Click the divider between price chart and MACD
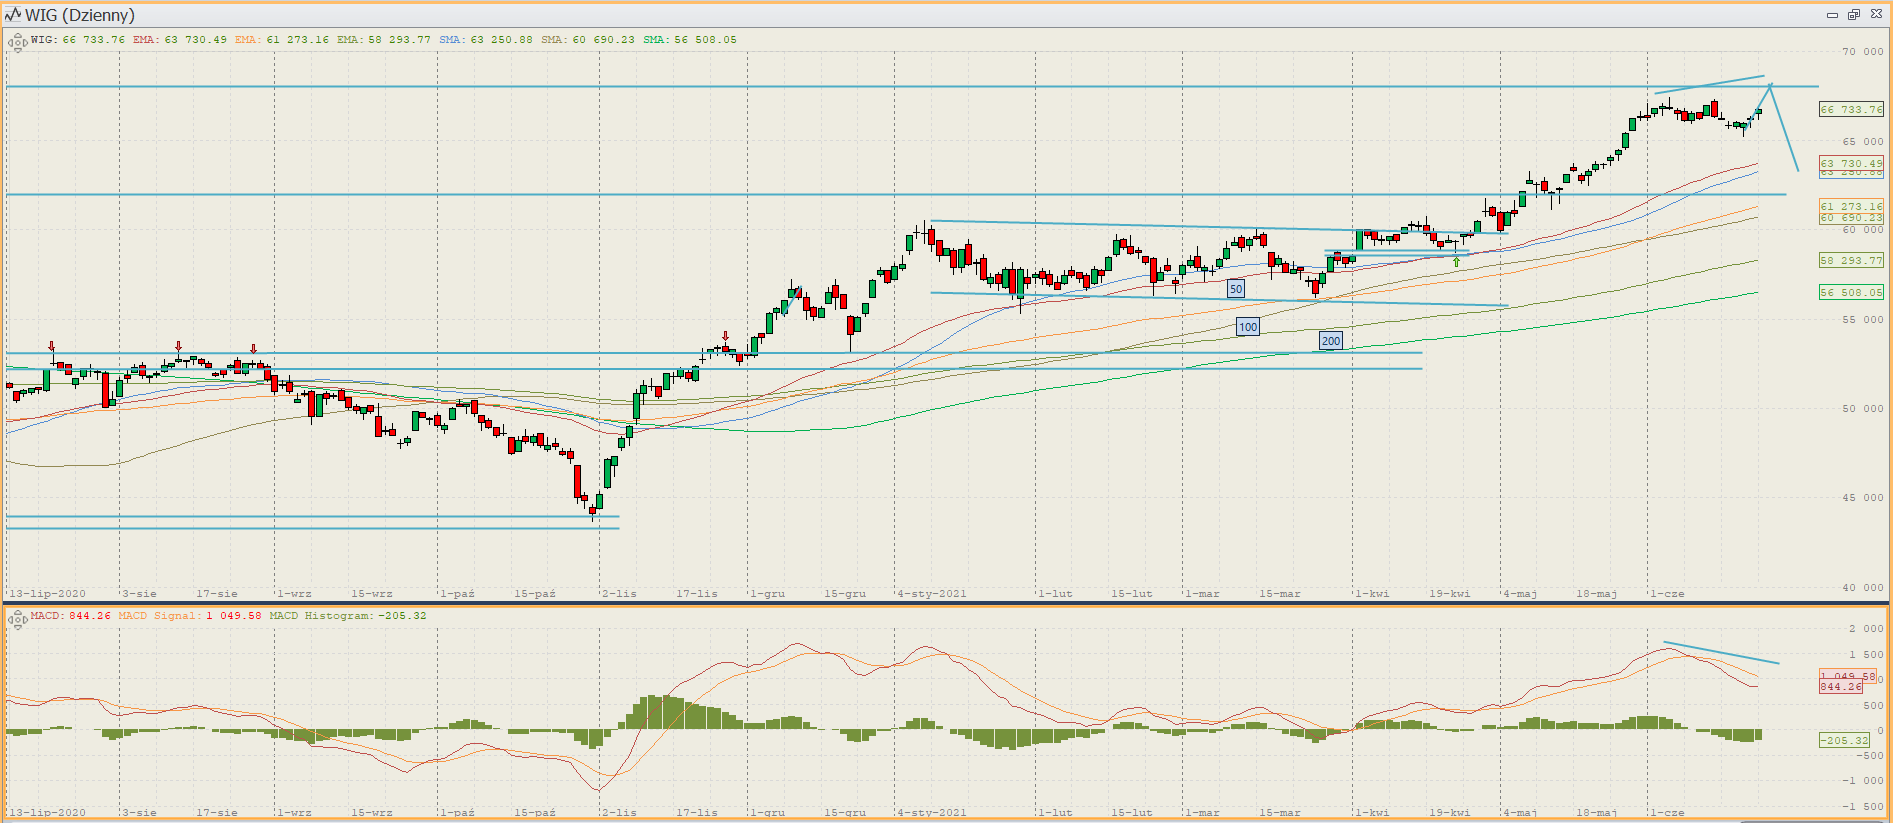 point(946,603)
